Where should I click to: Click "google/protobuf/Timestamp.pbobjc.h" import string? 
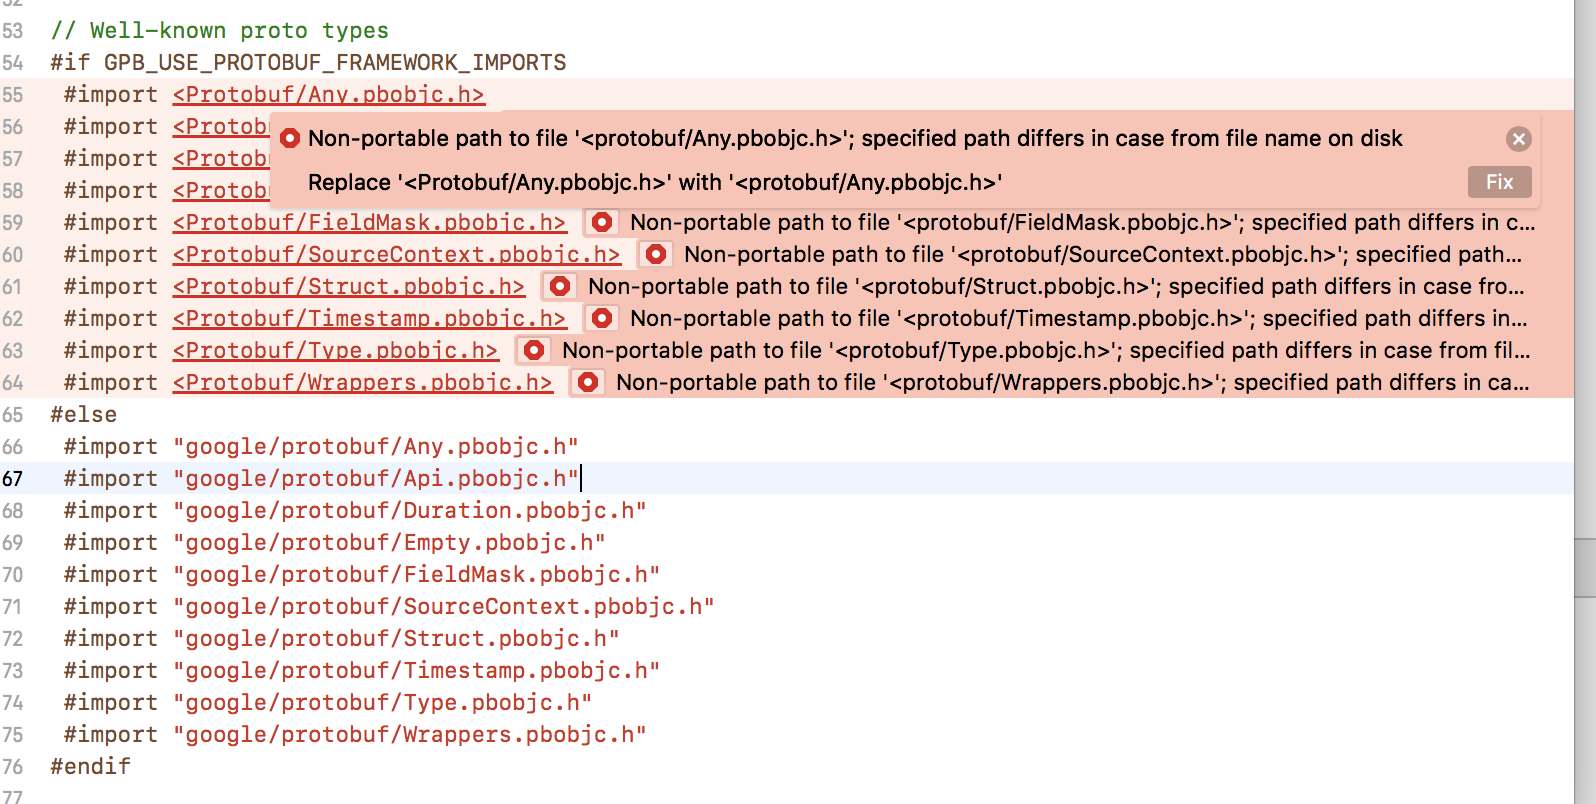(417, 670)
